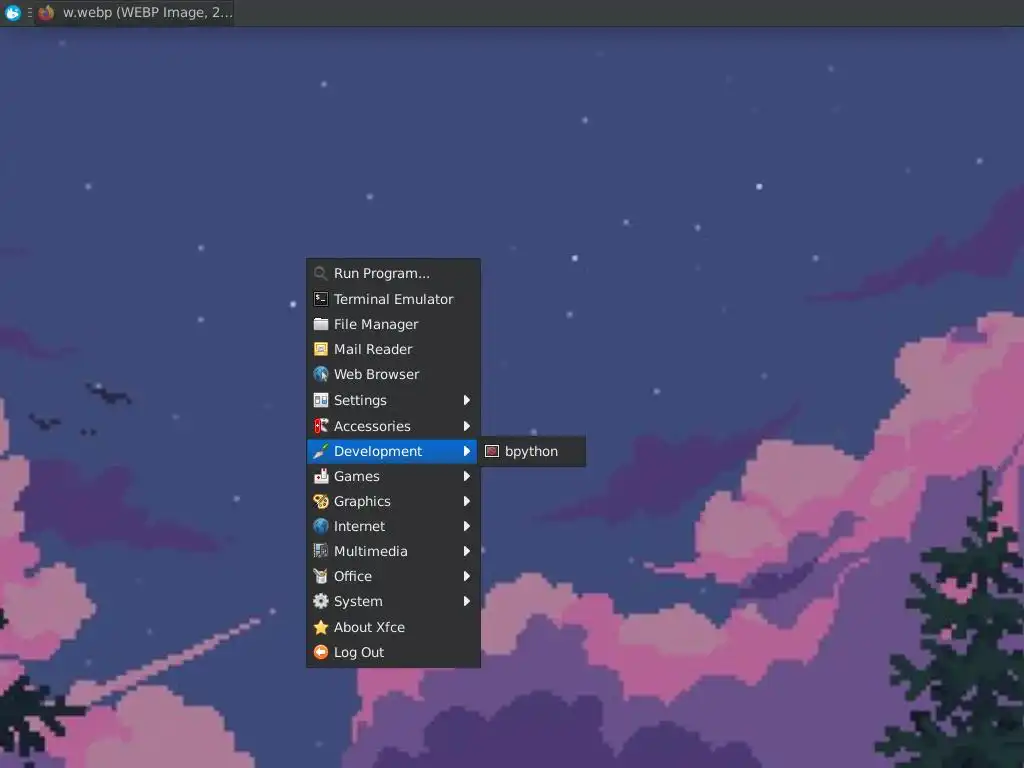The width and height of the screenshot is (1024, 768).
Task: Open the Office menu label
Action: (353, 576)
